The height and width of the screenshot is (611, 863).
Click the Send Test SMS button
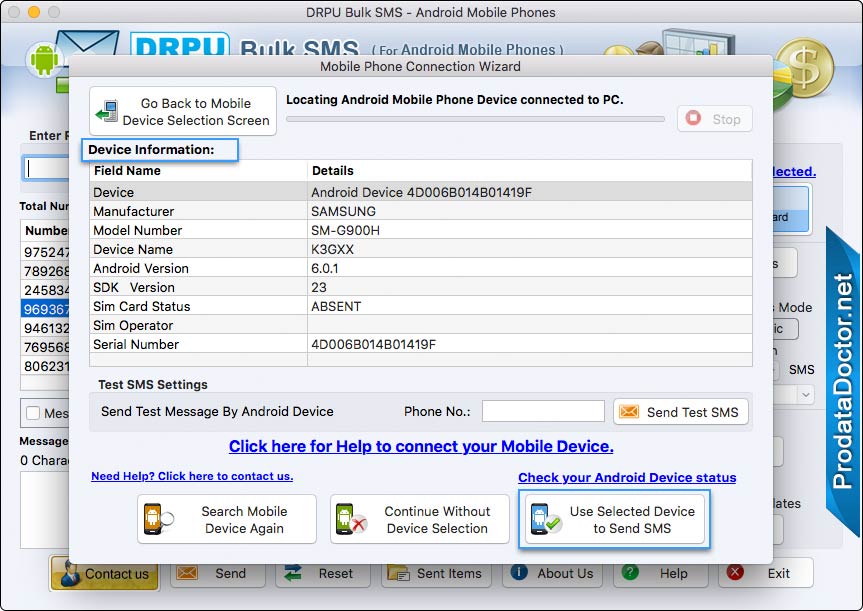pyautogui.click(x=681, y=412)
